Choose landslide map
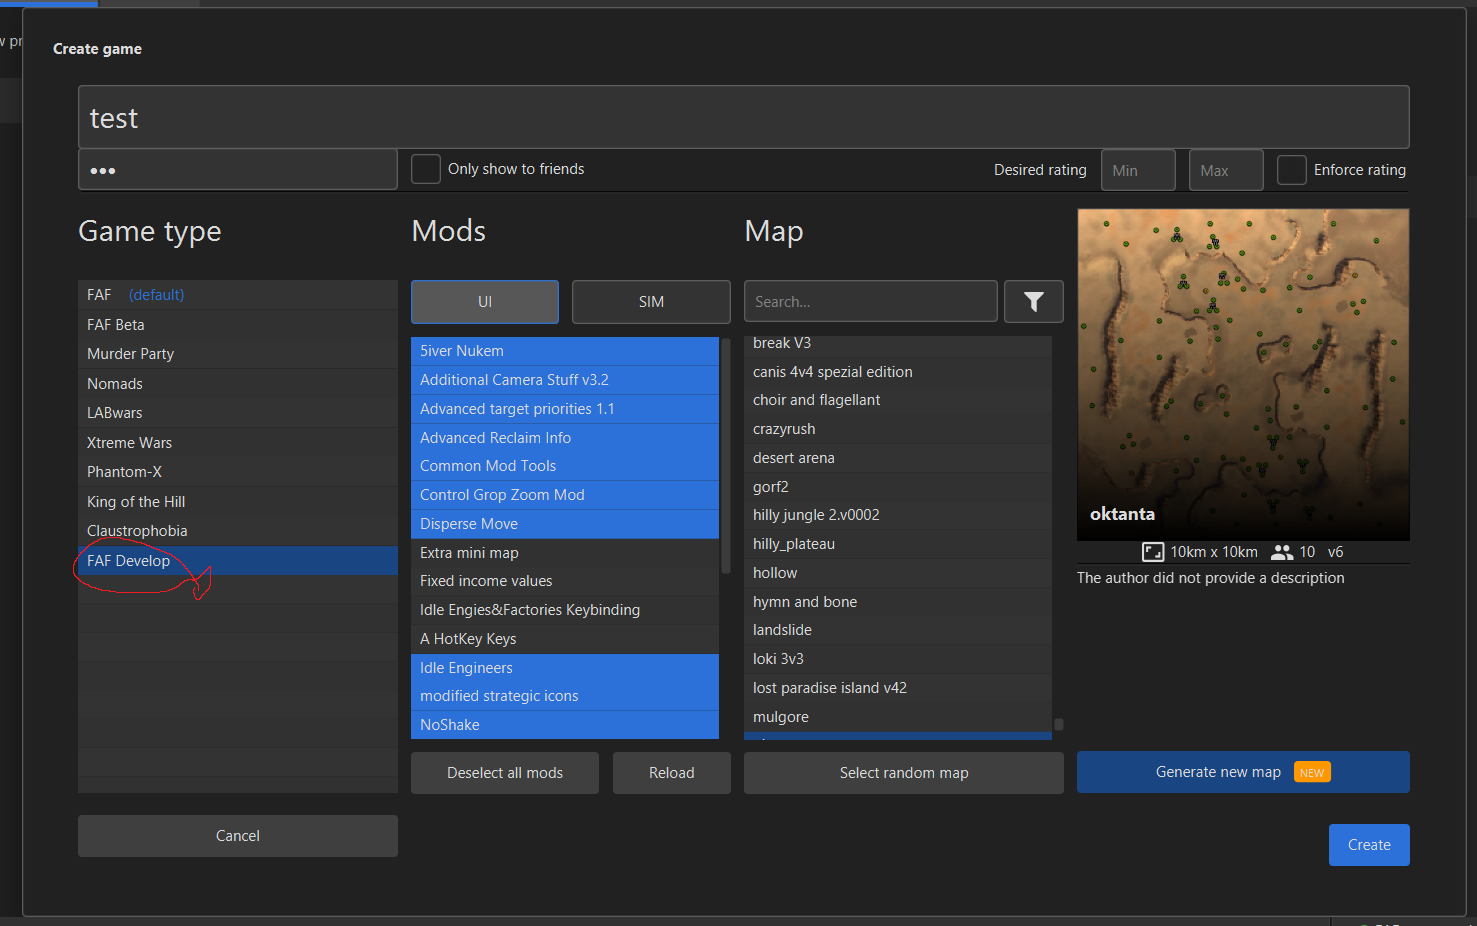Viewport: 1477px width, 926px height. coord(898,630)
